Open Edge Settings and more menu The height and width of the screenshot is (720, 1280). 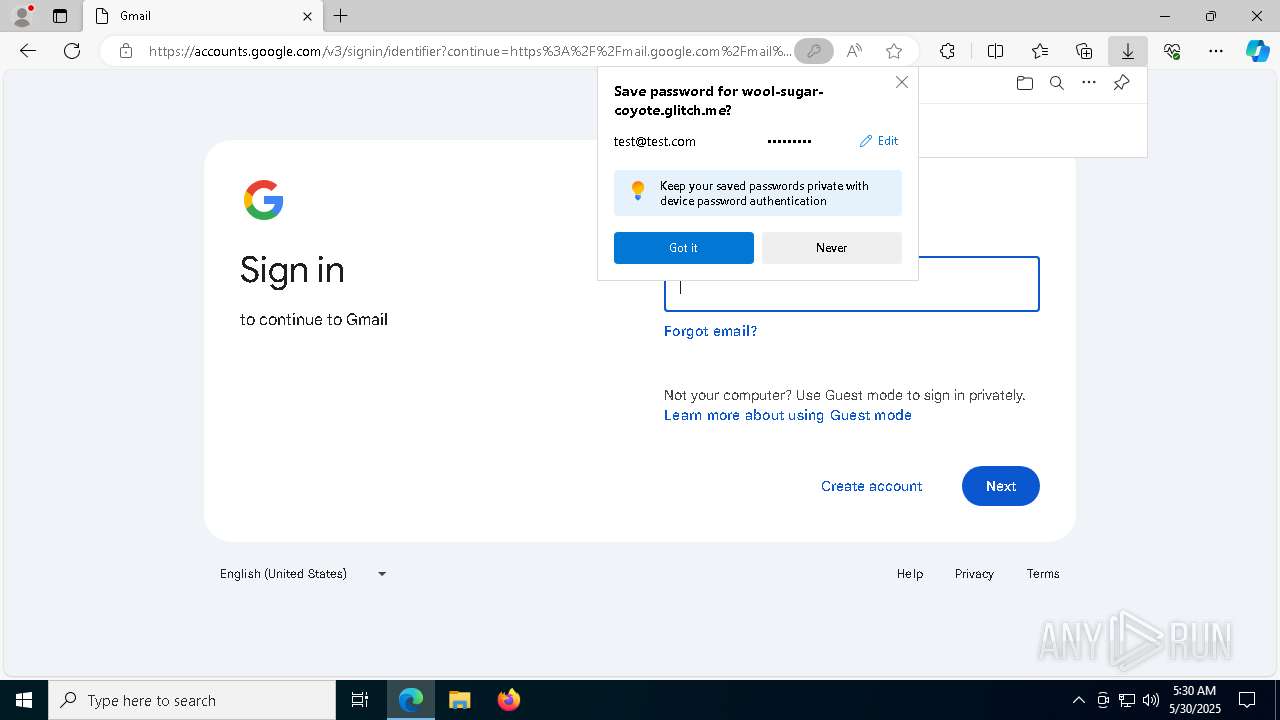click(1216, 51)
